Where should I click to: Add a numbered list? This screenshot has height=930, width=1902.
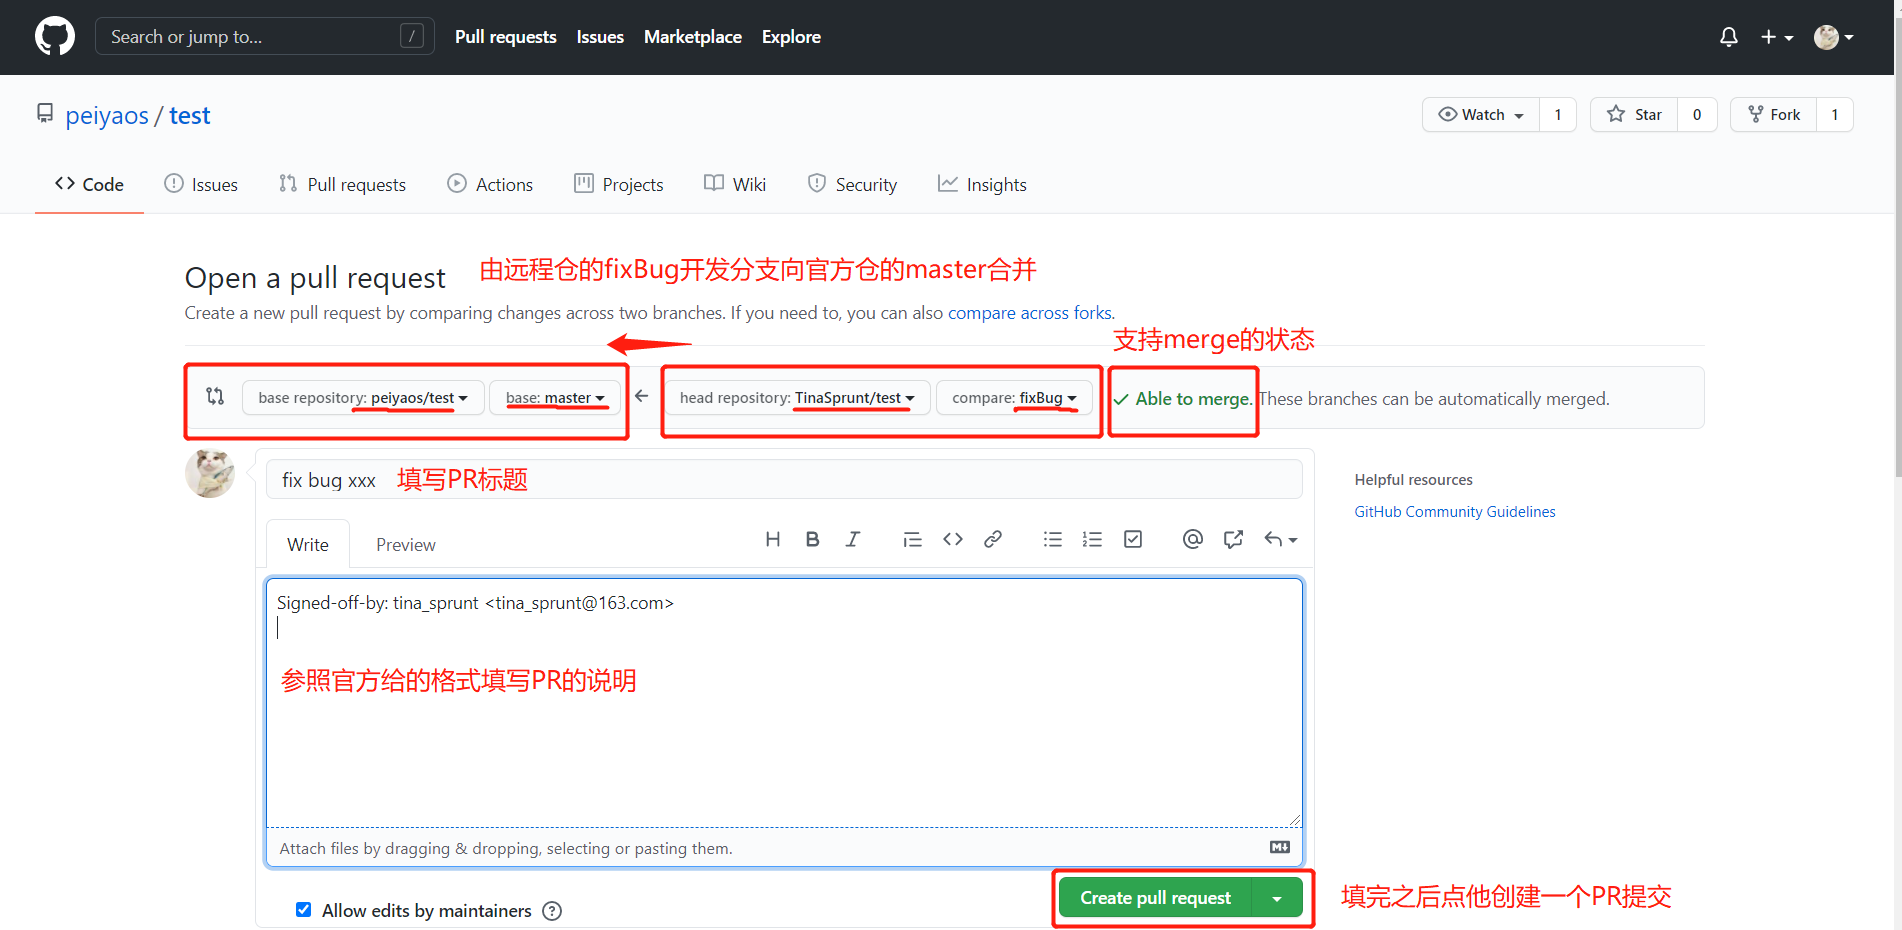point(1092,539)
